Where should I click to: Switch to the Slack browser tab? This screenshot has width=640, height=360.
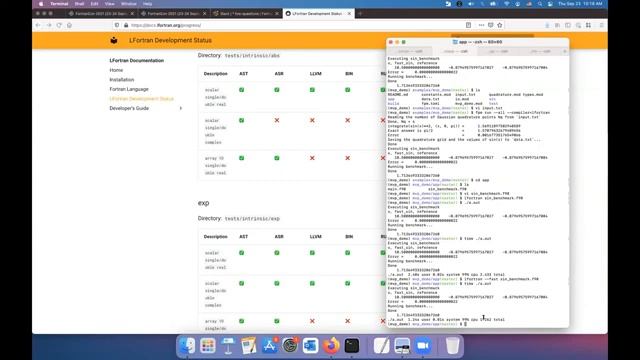coord(245,13)
